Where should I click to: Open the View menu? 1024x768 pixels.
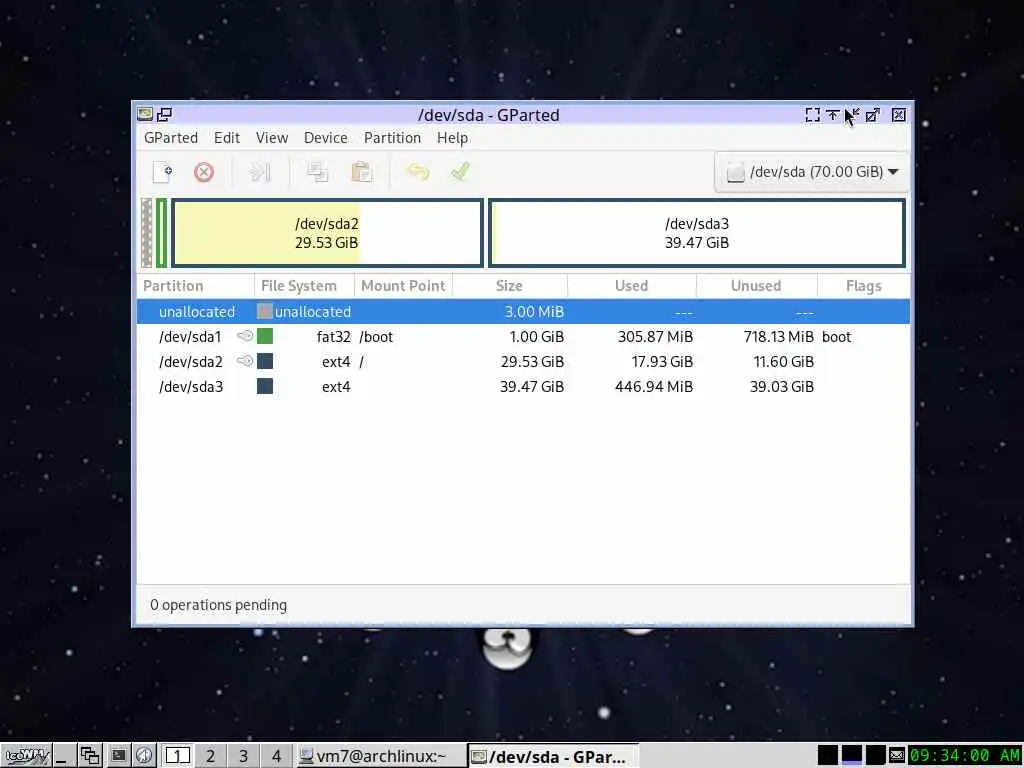[272, 138]
